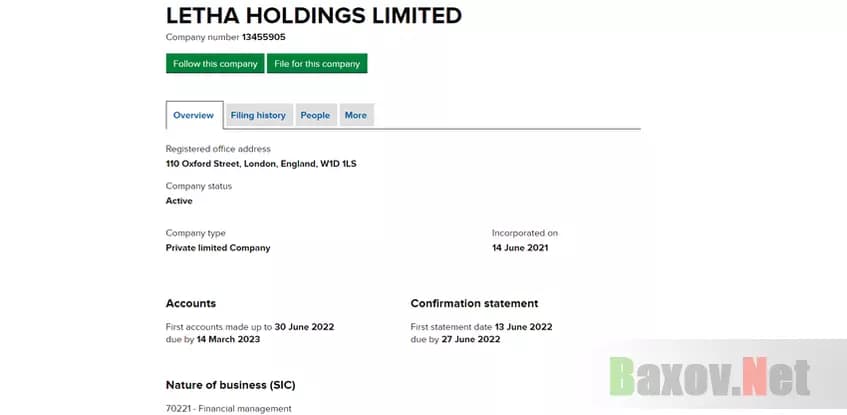Click the Nature of business (SIC) heading
Viewport: 847px width, 415px height.
point(230,385)
